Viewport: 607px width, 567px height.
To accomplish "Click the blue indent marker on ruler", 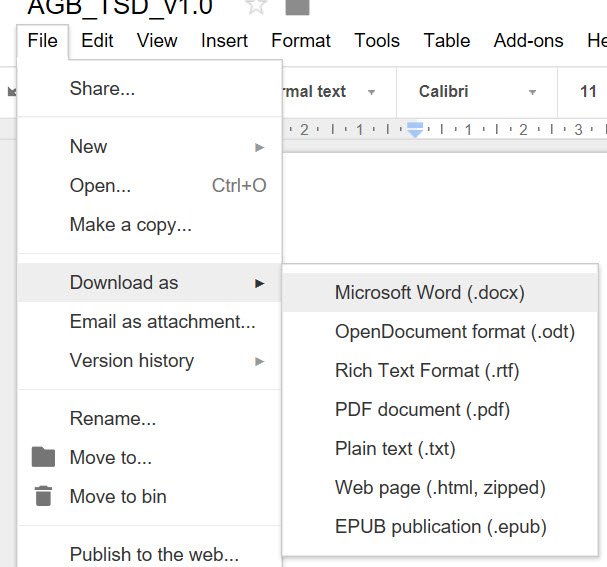I will (x=415, y=130).
